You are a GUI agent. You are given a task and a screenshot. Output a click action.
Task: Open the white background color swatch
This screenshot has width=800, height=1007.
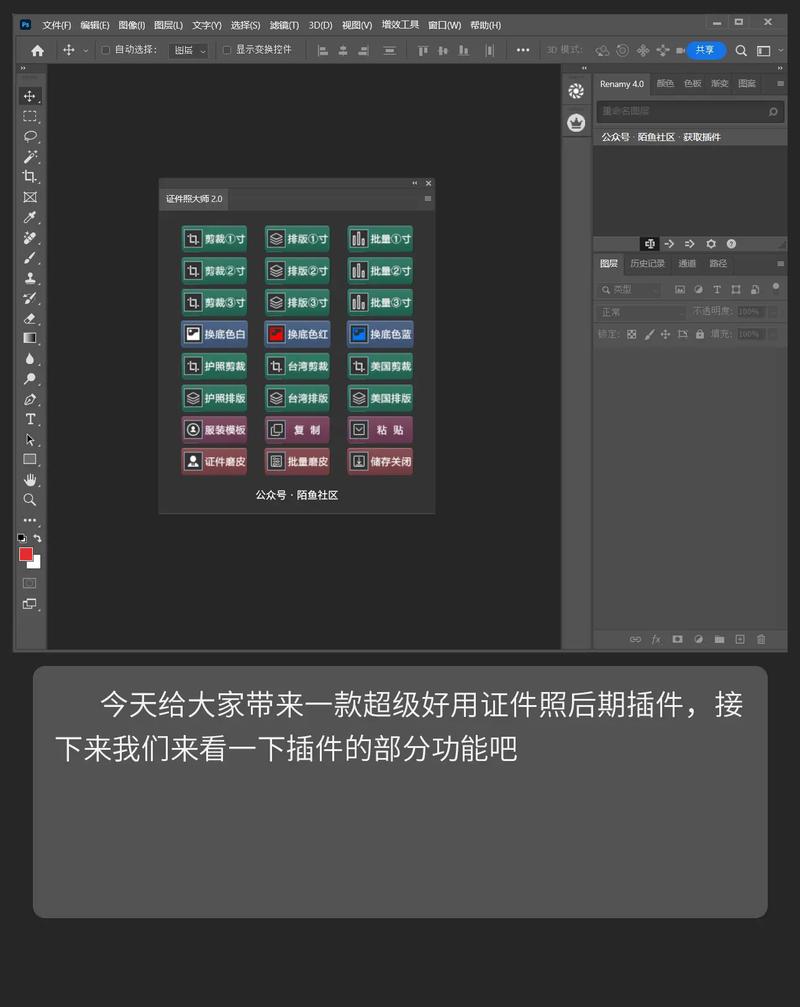point(36,564)
